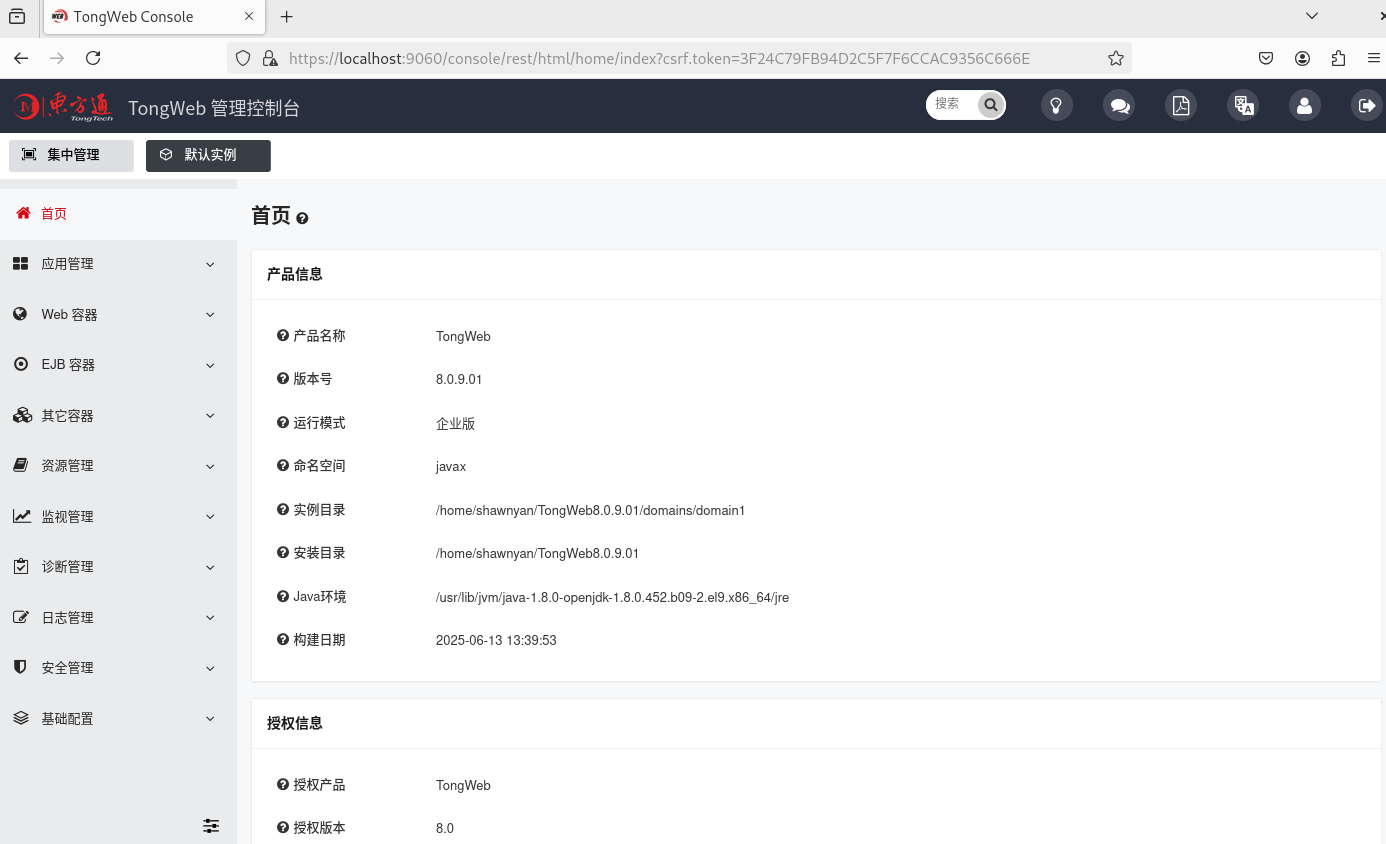Image resolution: width=1386 pixels, height=844 pixels.
Task: Expand the 资源管理 menu
Action: tap(118, 466)
